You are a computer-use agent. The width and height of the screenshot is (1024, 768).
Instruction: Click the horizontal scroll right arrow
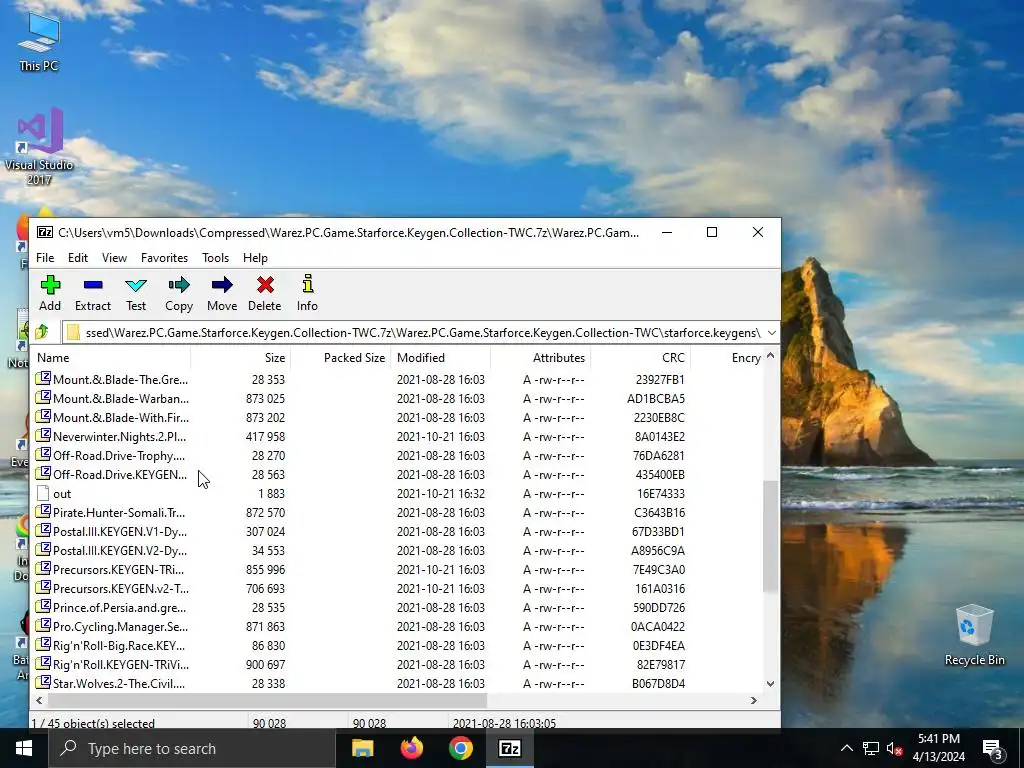[x=754, y=700]
